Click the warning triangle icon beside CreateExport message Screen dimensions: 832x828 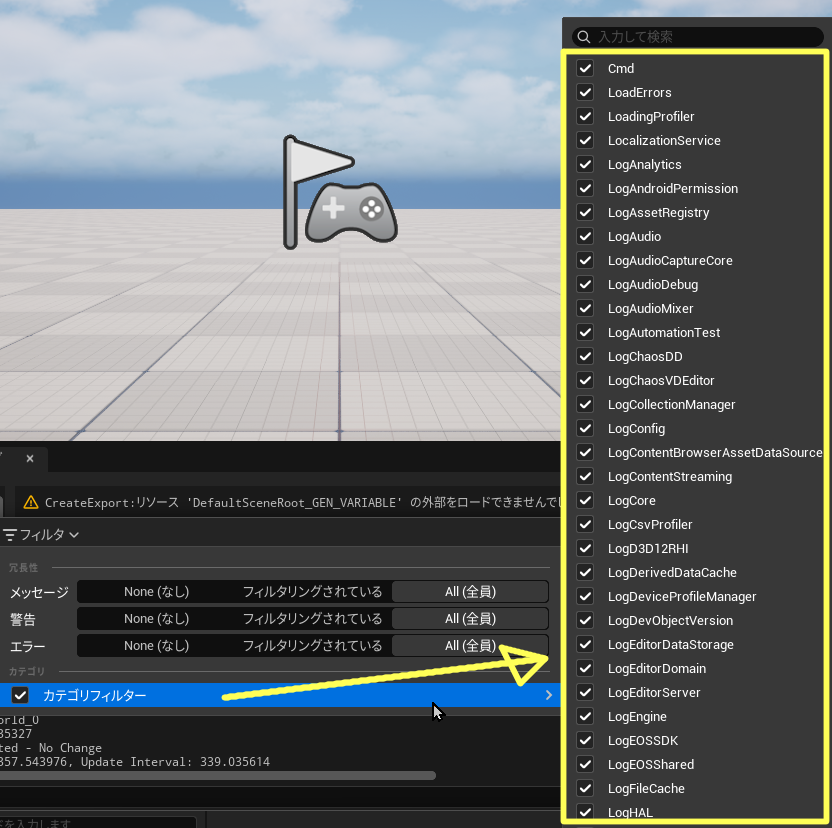pos(31,502)
